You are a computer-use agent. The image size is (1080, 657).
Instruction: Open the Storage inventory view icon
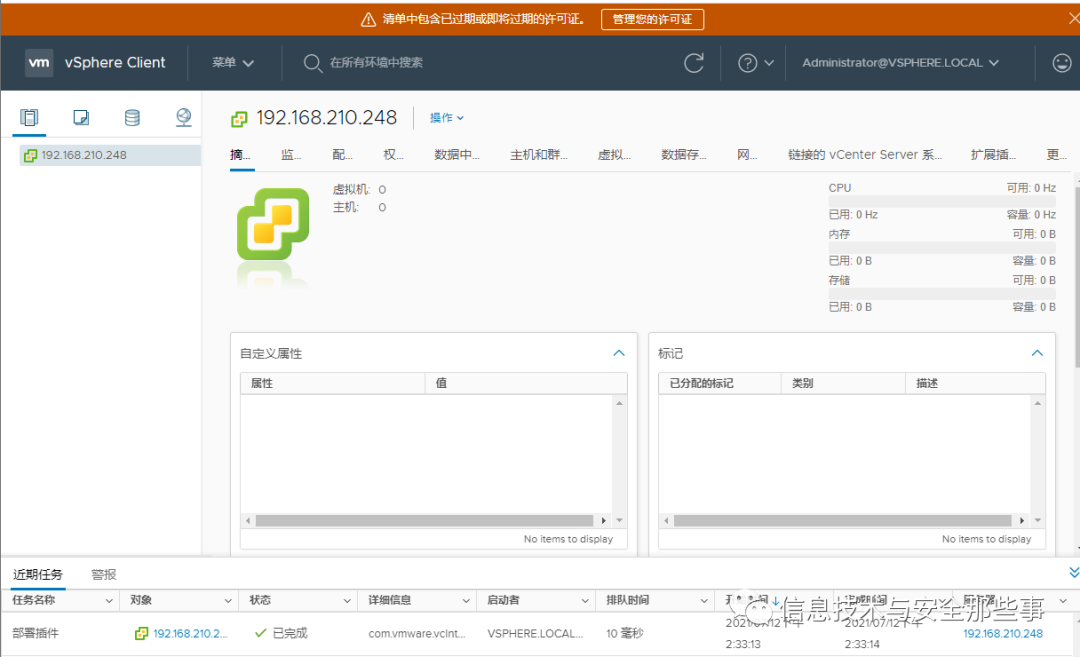tap(132, 118)
